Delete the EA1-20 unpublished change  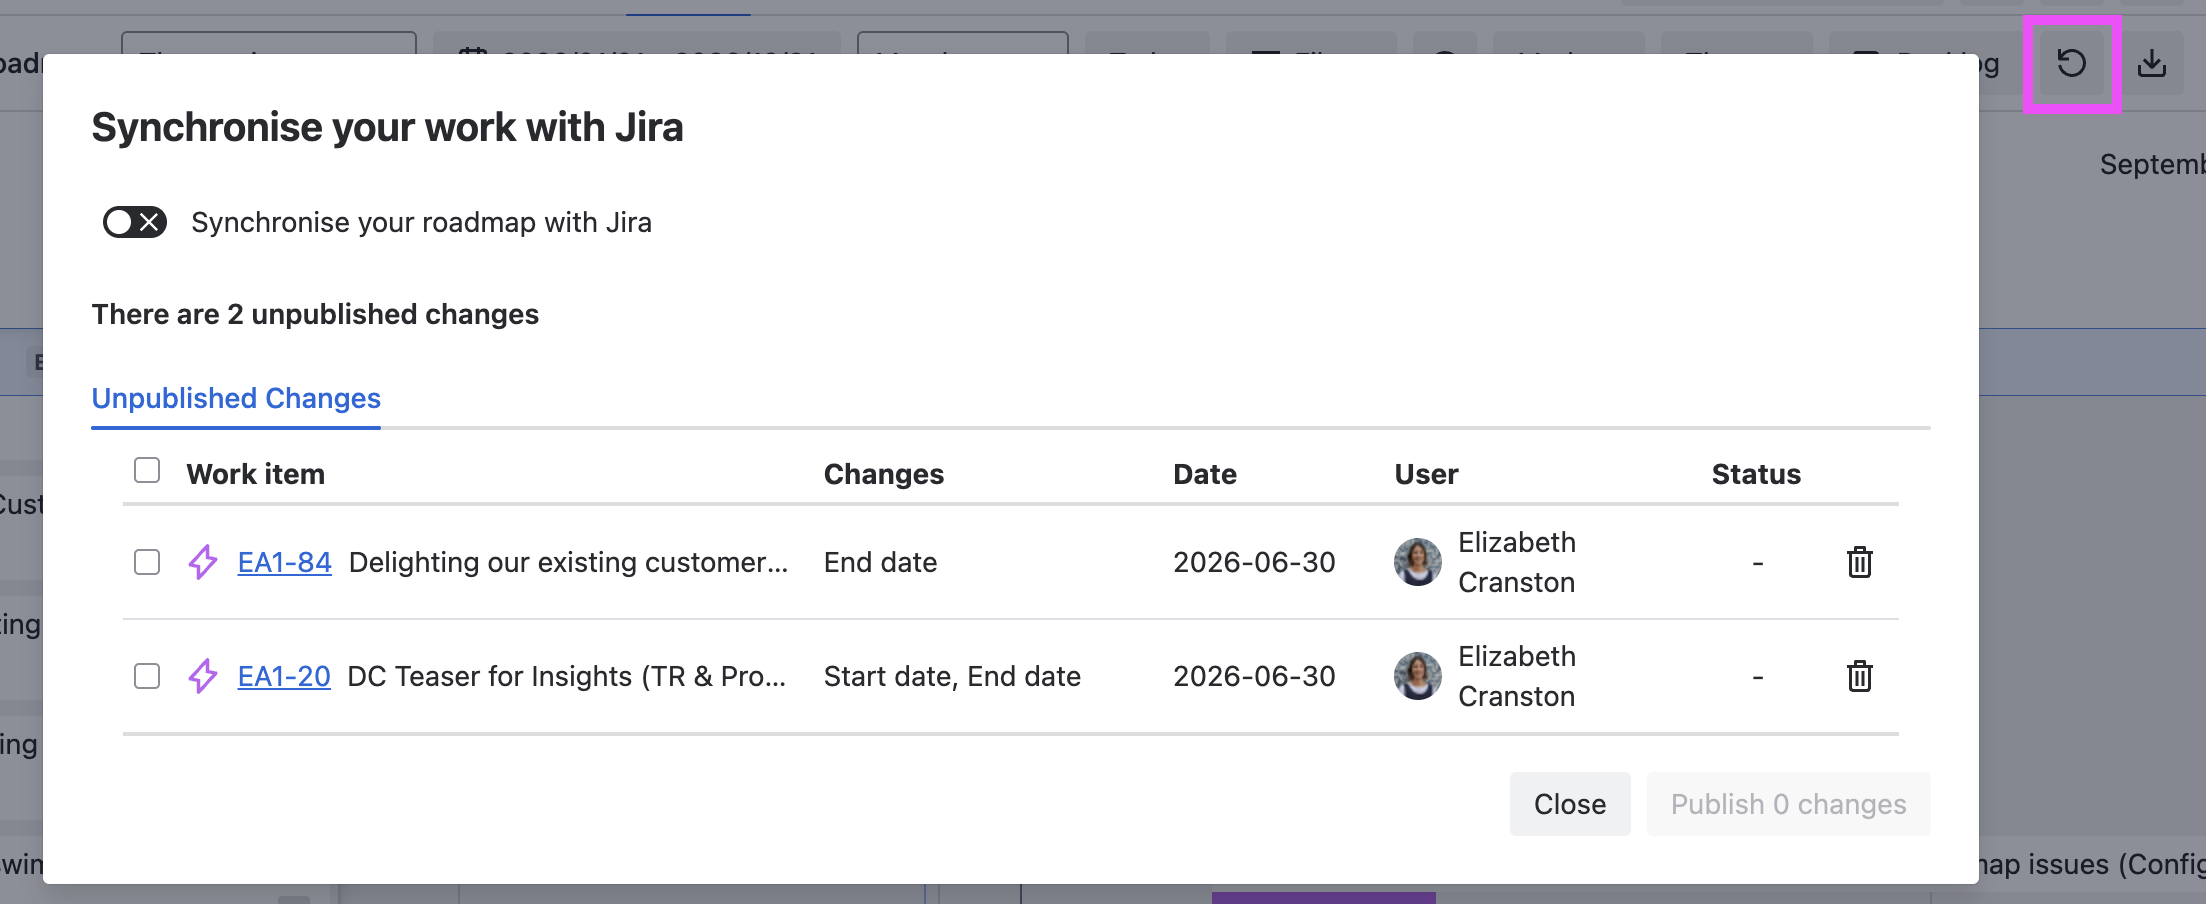point(1859,676)
